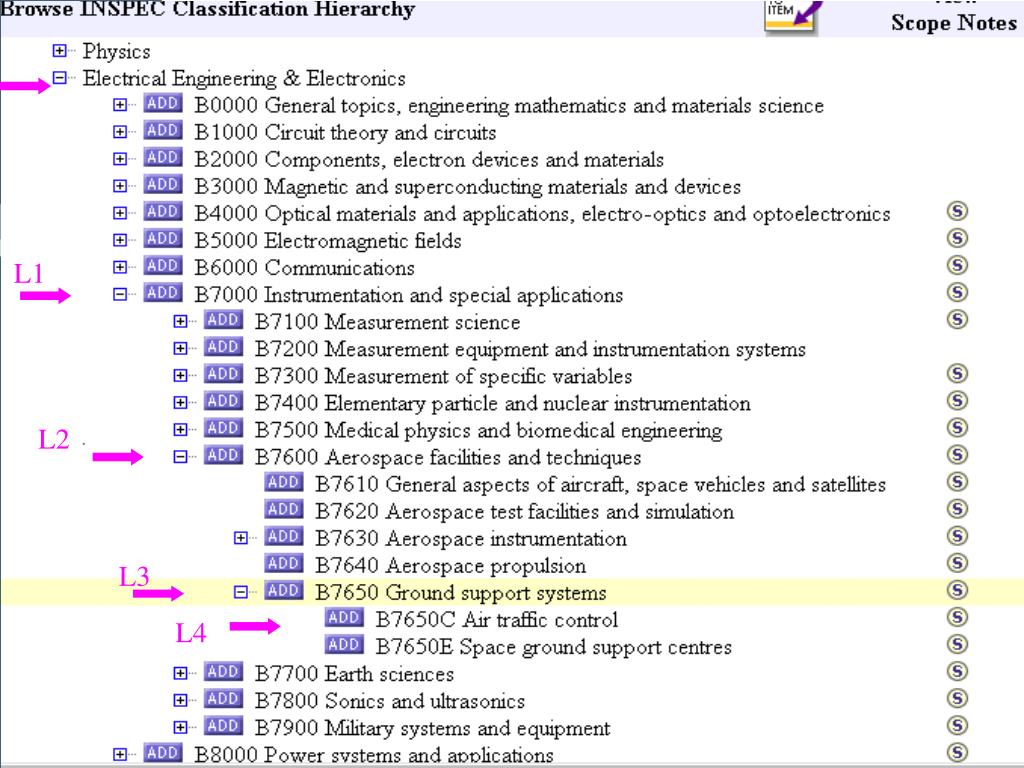Select 'B7400 Elementary particle and nuclear instrumentation' text

(x=502, y=404)
